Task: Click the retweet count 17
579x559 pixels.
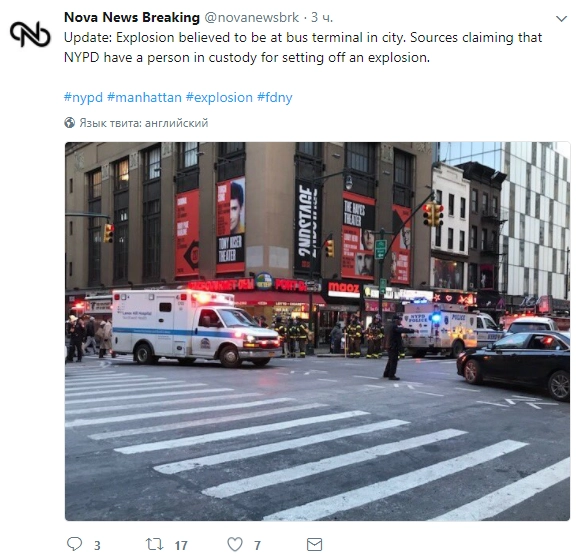Action: (181, 545)
